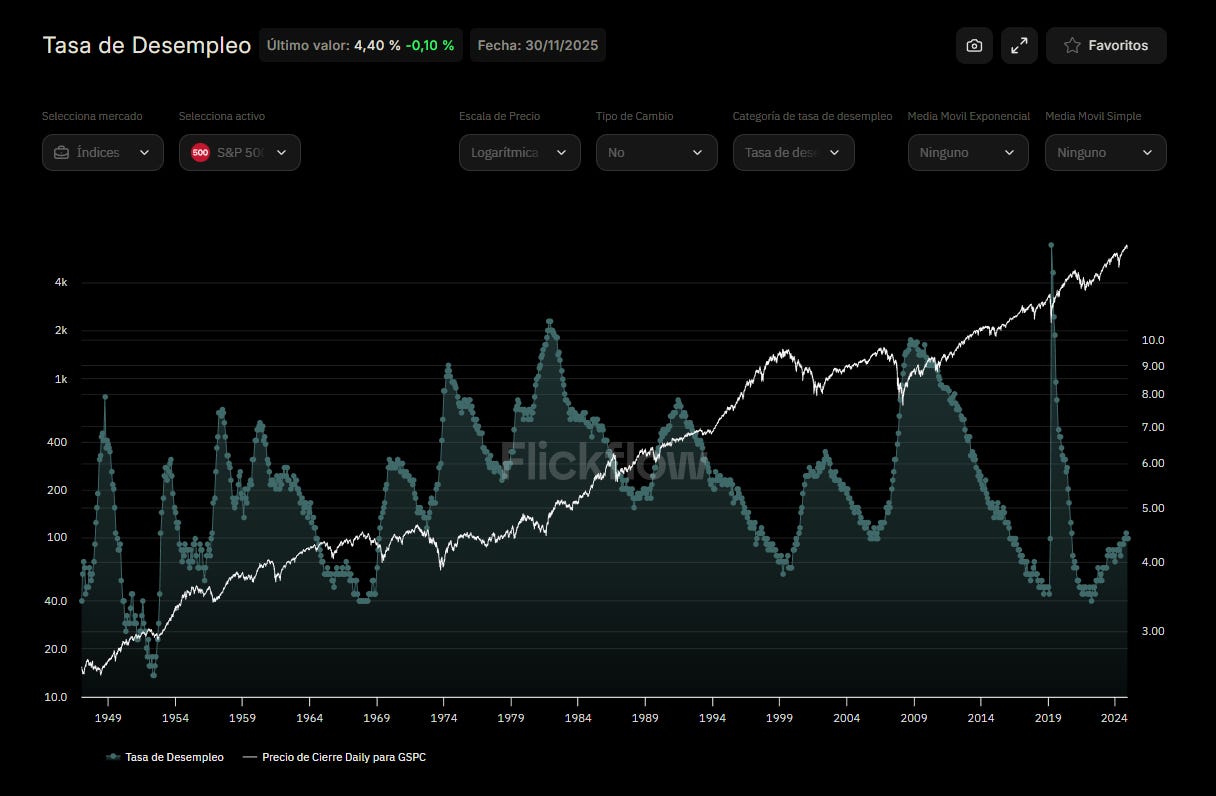Click chevron arrow of Índices selector
Image resolution: width=1216 pixels, height=796 pixels.
coord(144,152)
